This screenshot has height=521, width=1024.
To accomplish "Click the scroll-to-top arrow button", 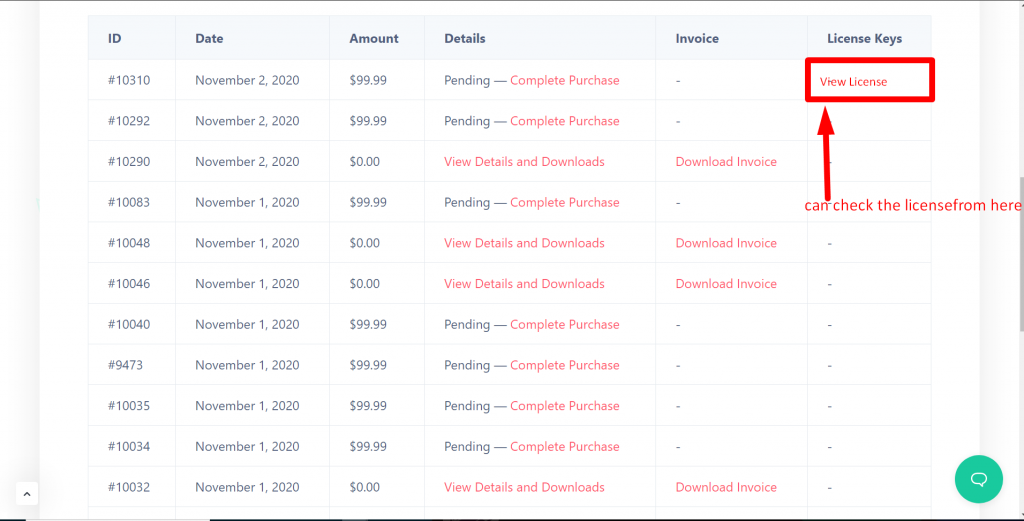I will [27, 493].
